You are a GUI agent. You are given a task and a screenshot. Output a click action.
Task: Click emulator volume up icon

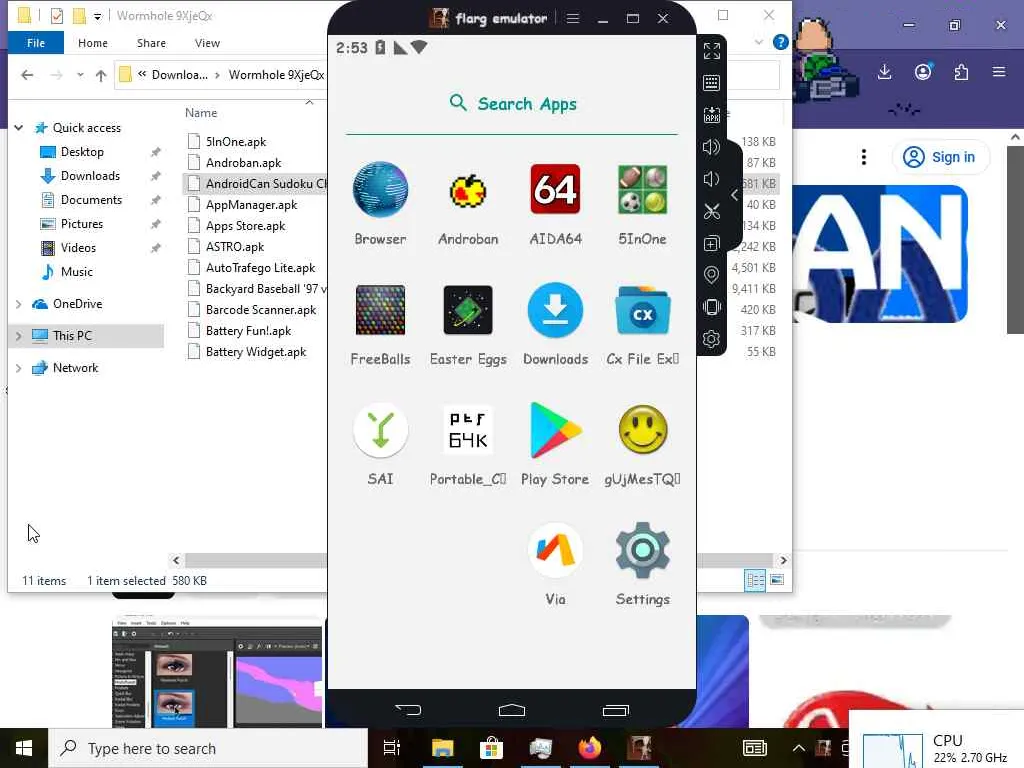pos(711,147)
